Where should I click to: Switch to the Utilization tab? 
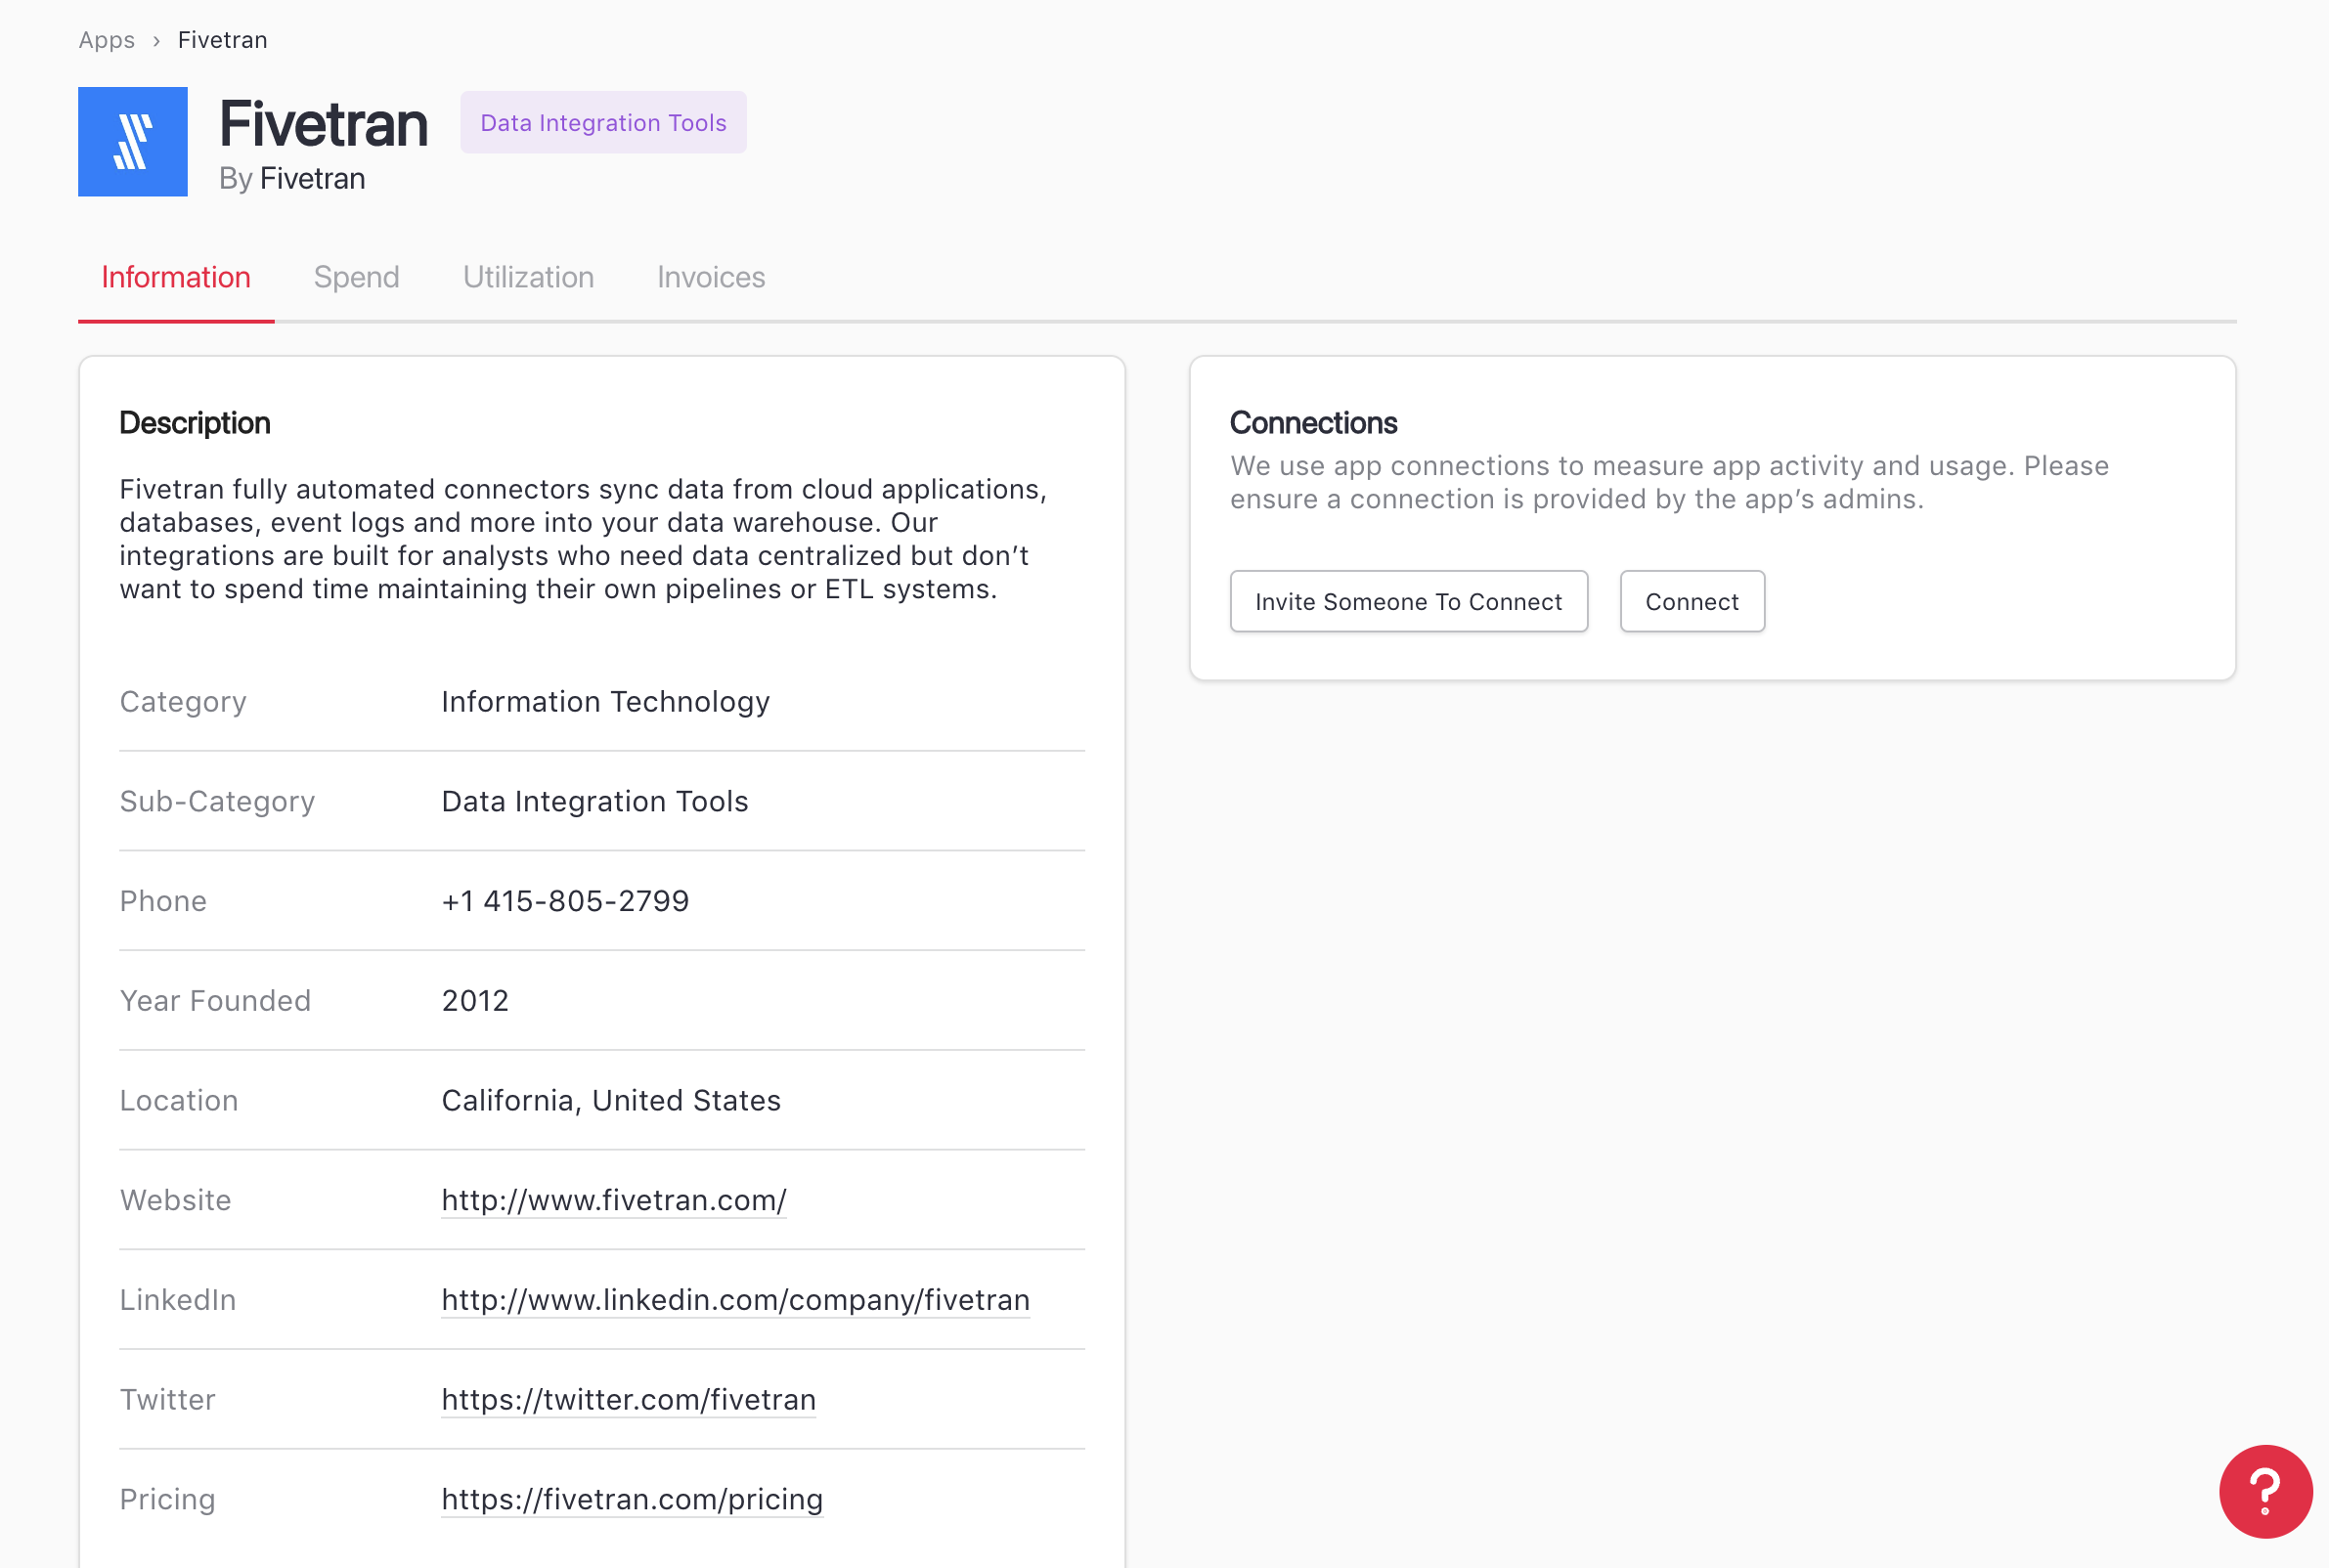click(x=528, y=277)
